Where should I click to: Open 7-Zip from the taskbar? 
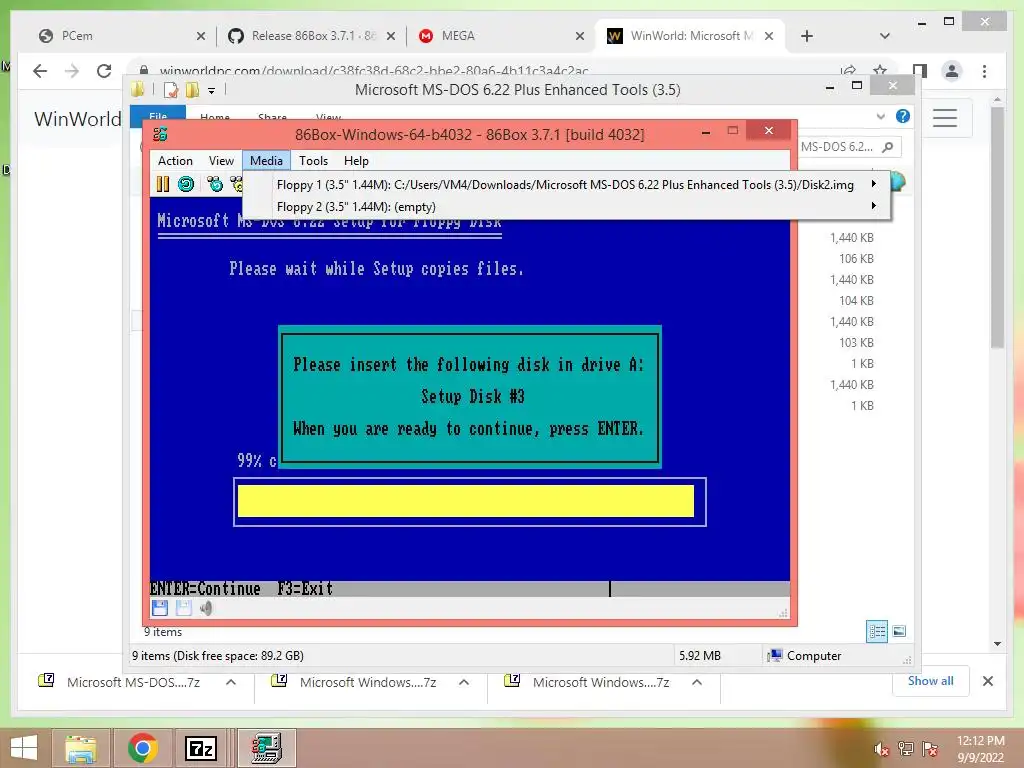coord(200,748)
